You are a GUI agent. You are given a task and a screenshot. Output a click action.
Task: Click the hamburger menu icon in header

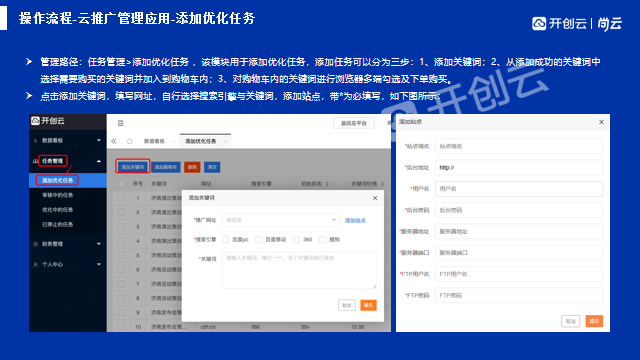(120, 123)
